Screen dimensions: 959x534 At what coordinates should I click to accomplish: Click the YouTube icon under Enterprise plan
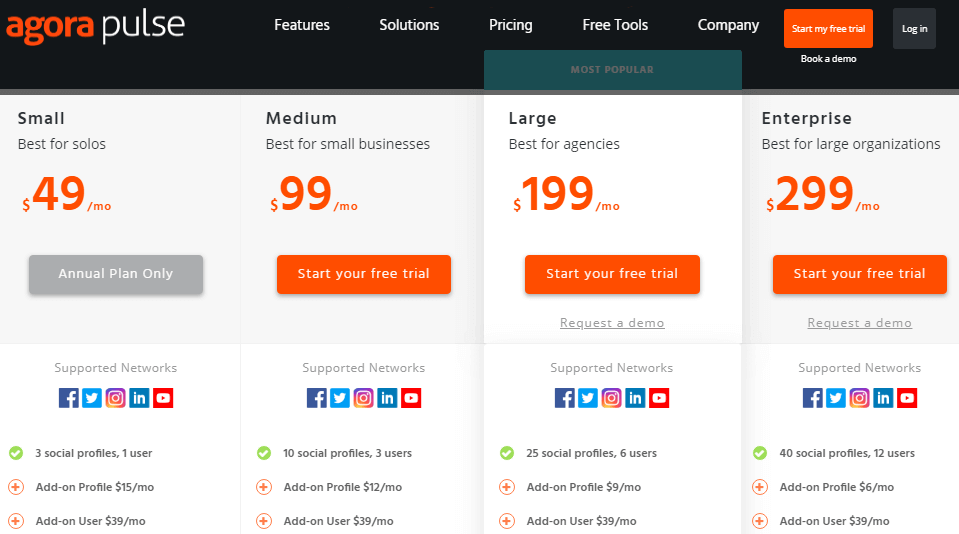[x=907, y=398]
